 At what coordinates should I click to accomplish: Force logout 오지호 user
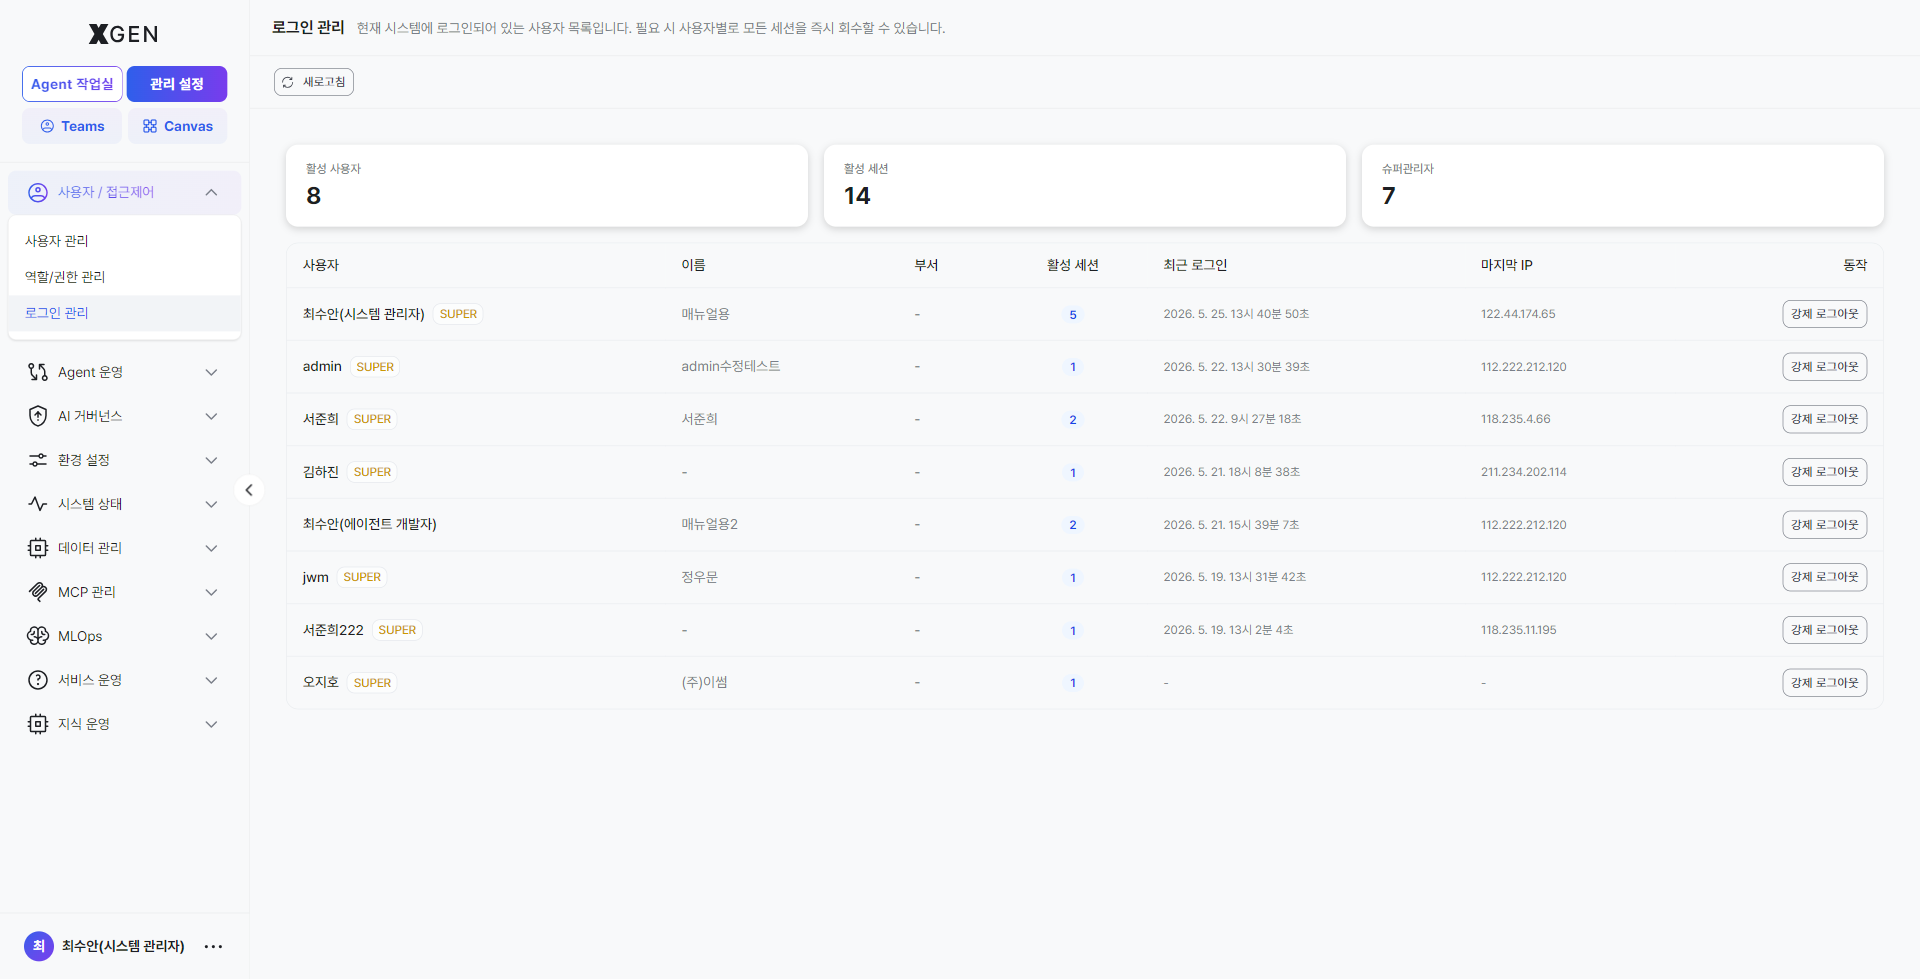point(1824,683)
